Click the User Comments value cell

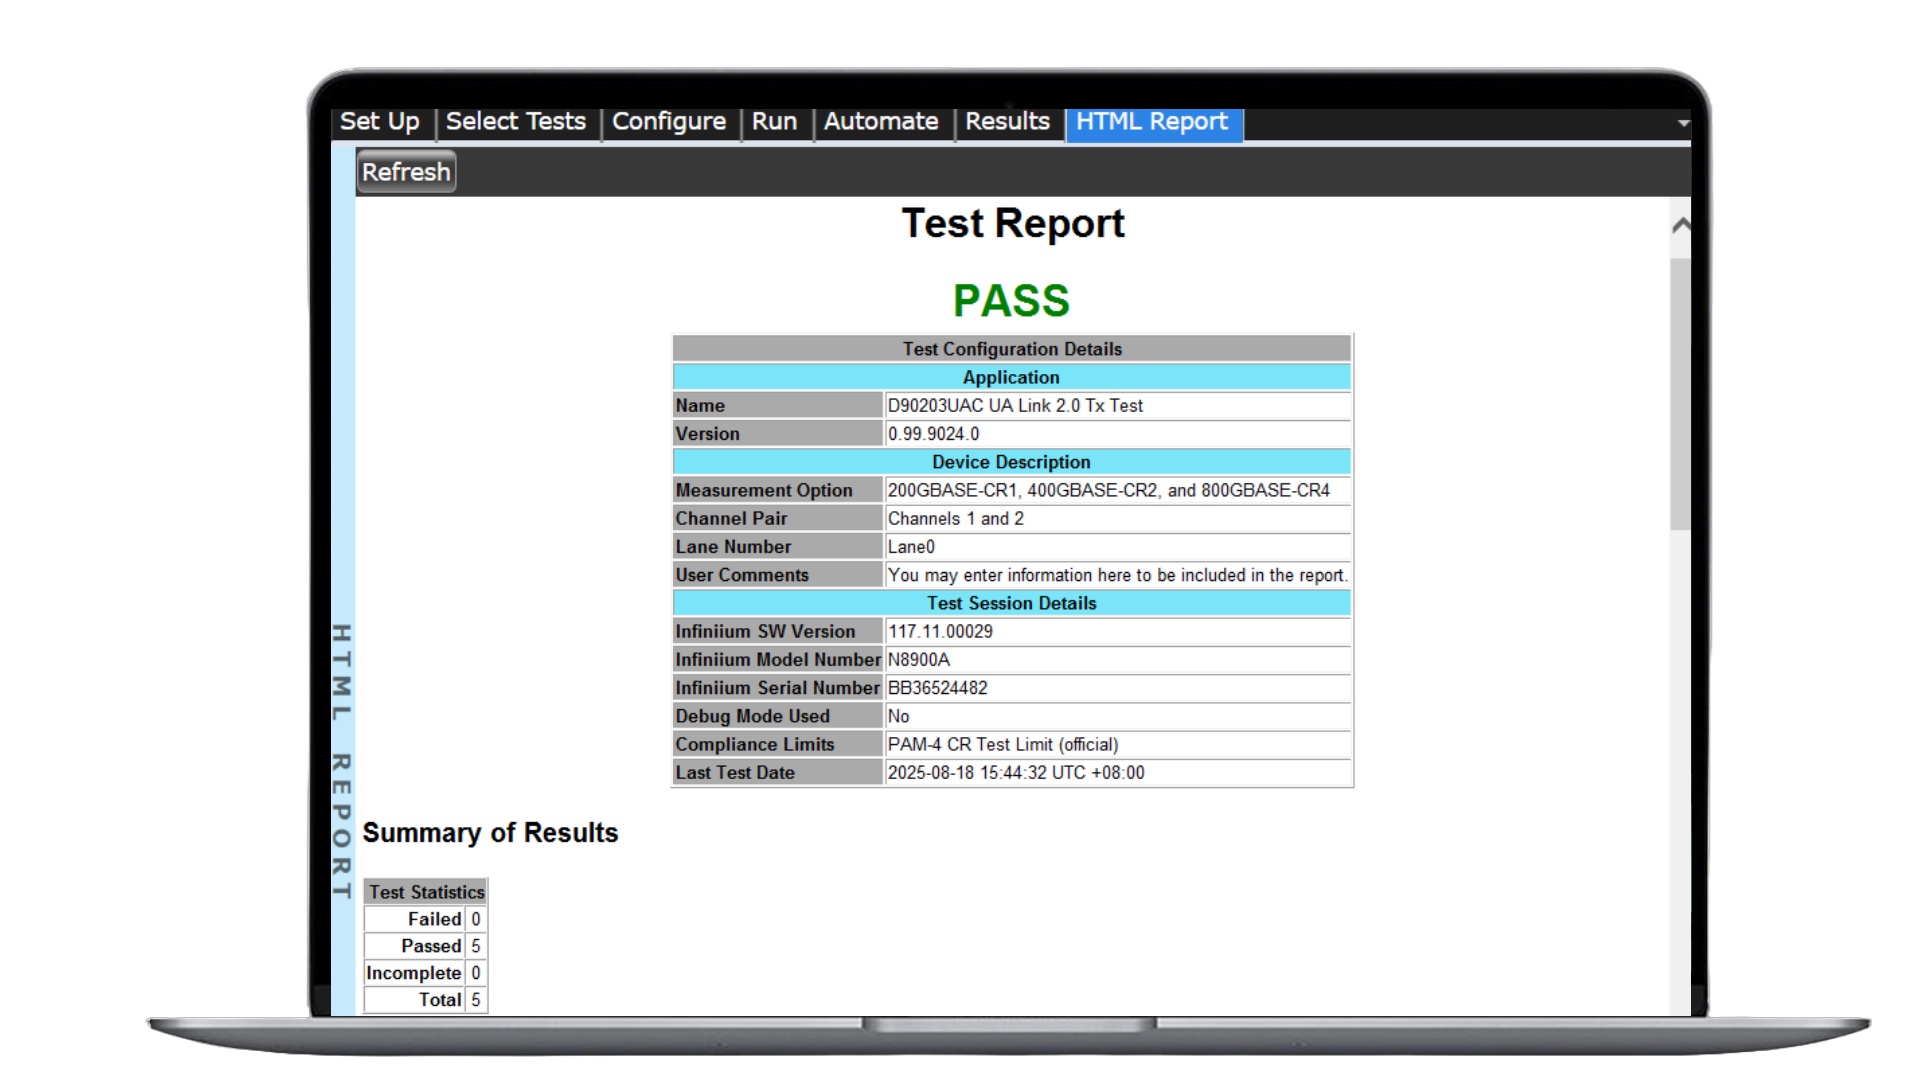[1116, 575]
